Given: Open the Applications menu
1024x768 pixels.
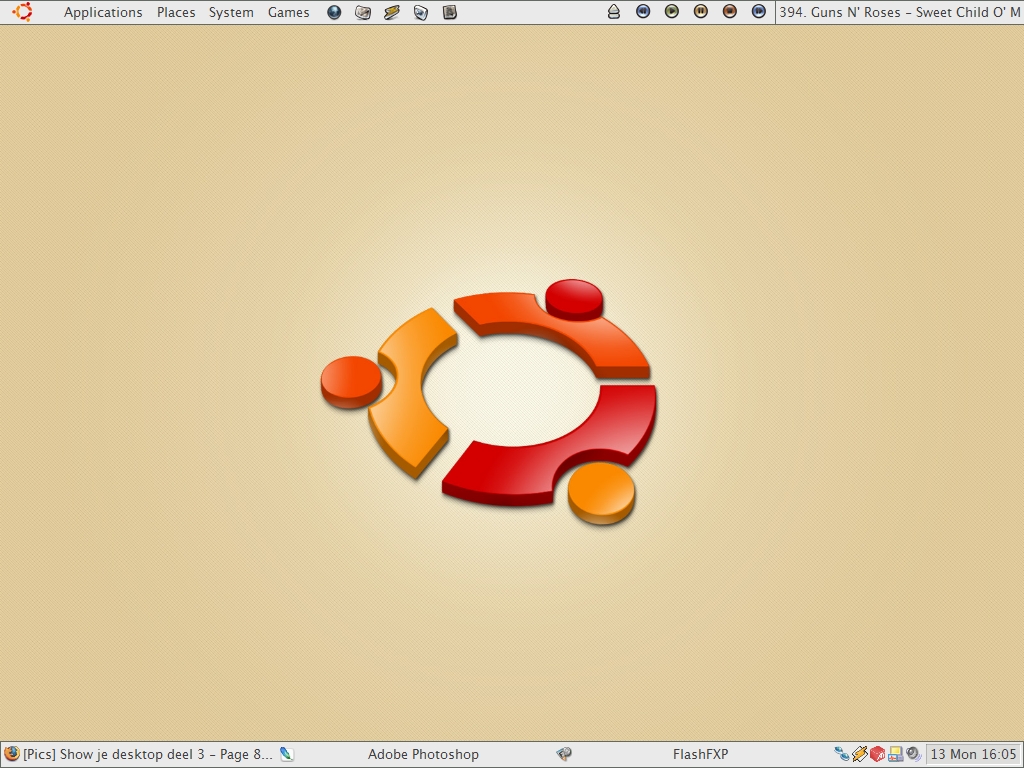Looking at the screenshot, I should (103, 12).
